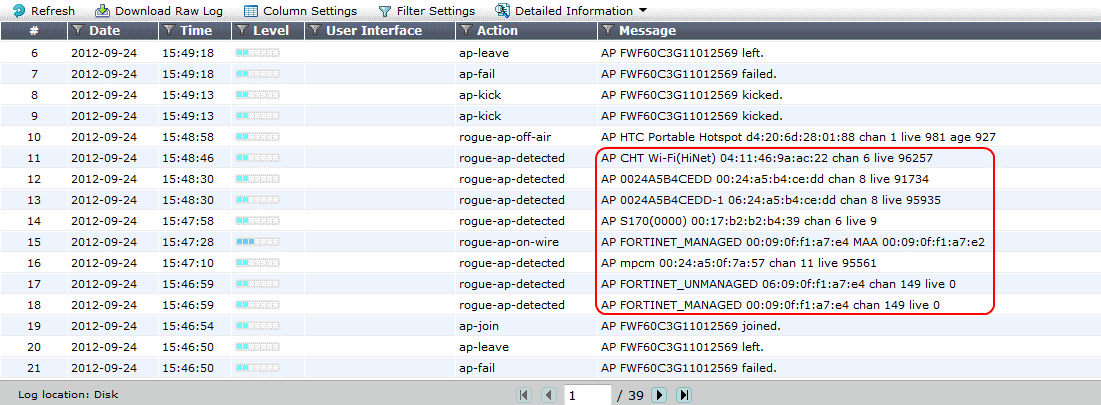Select the FWF60C3G11012569 joined message
The width and height of the screenshot is (1101, 405).
pos(691,326)
